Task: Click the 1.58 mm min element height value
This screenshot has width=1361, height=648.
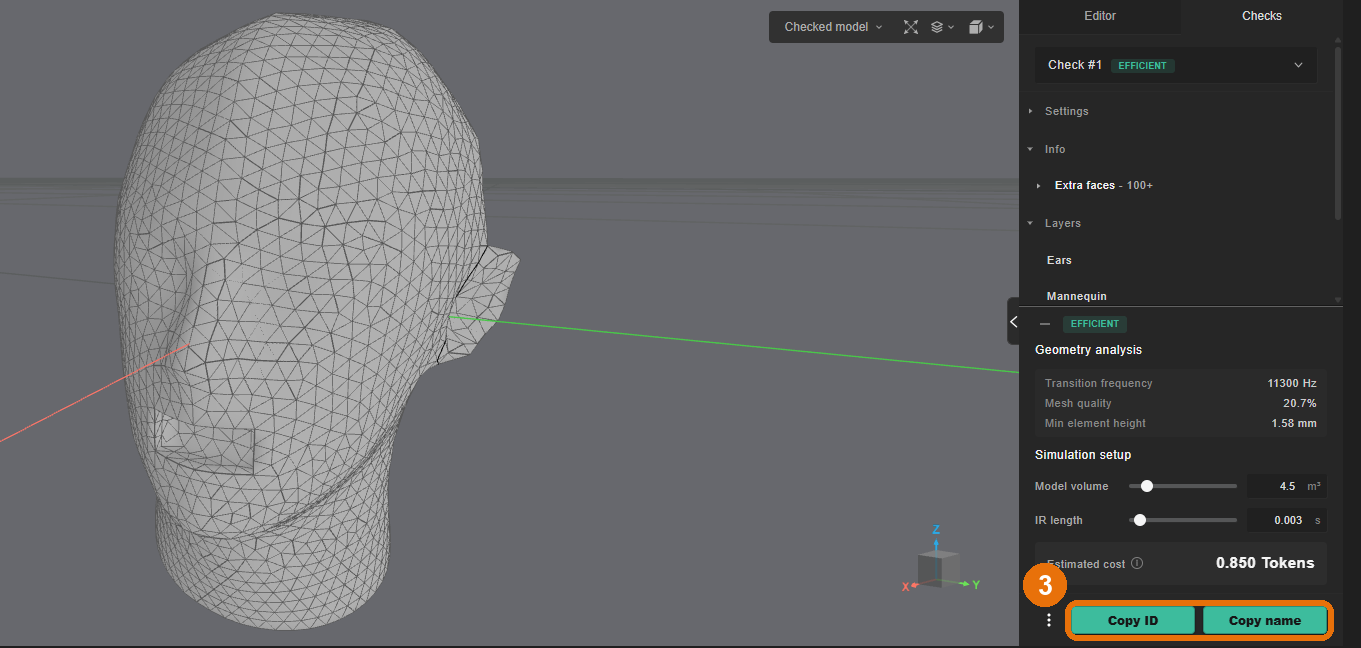Action: tap(1294, 423)
